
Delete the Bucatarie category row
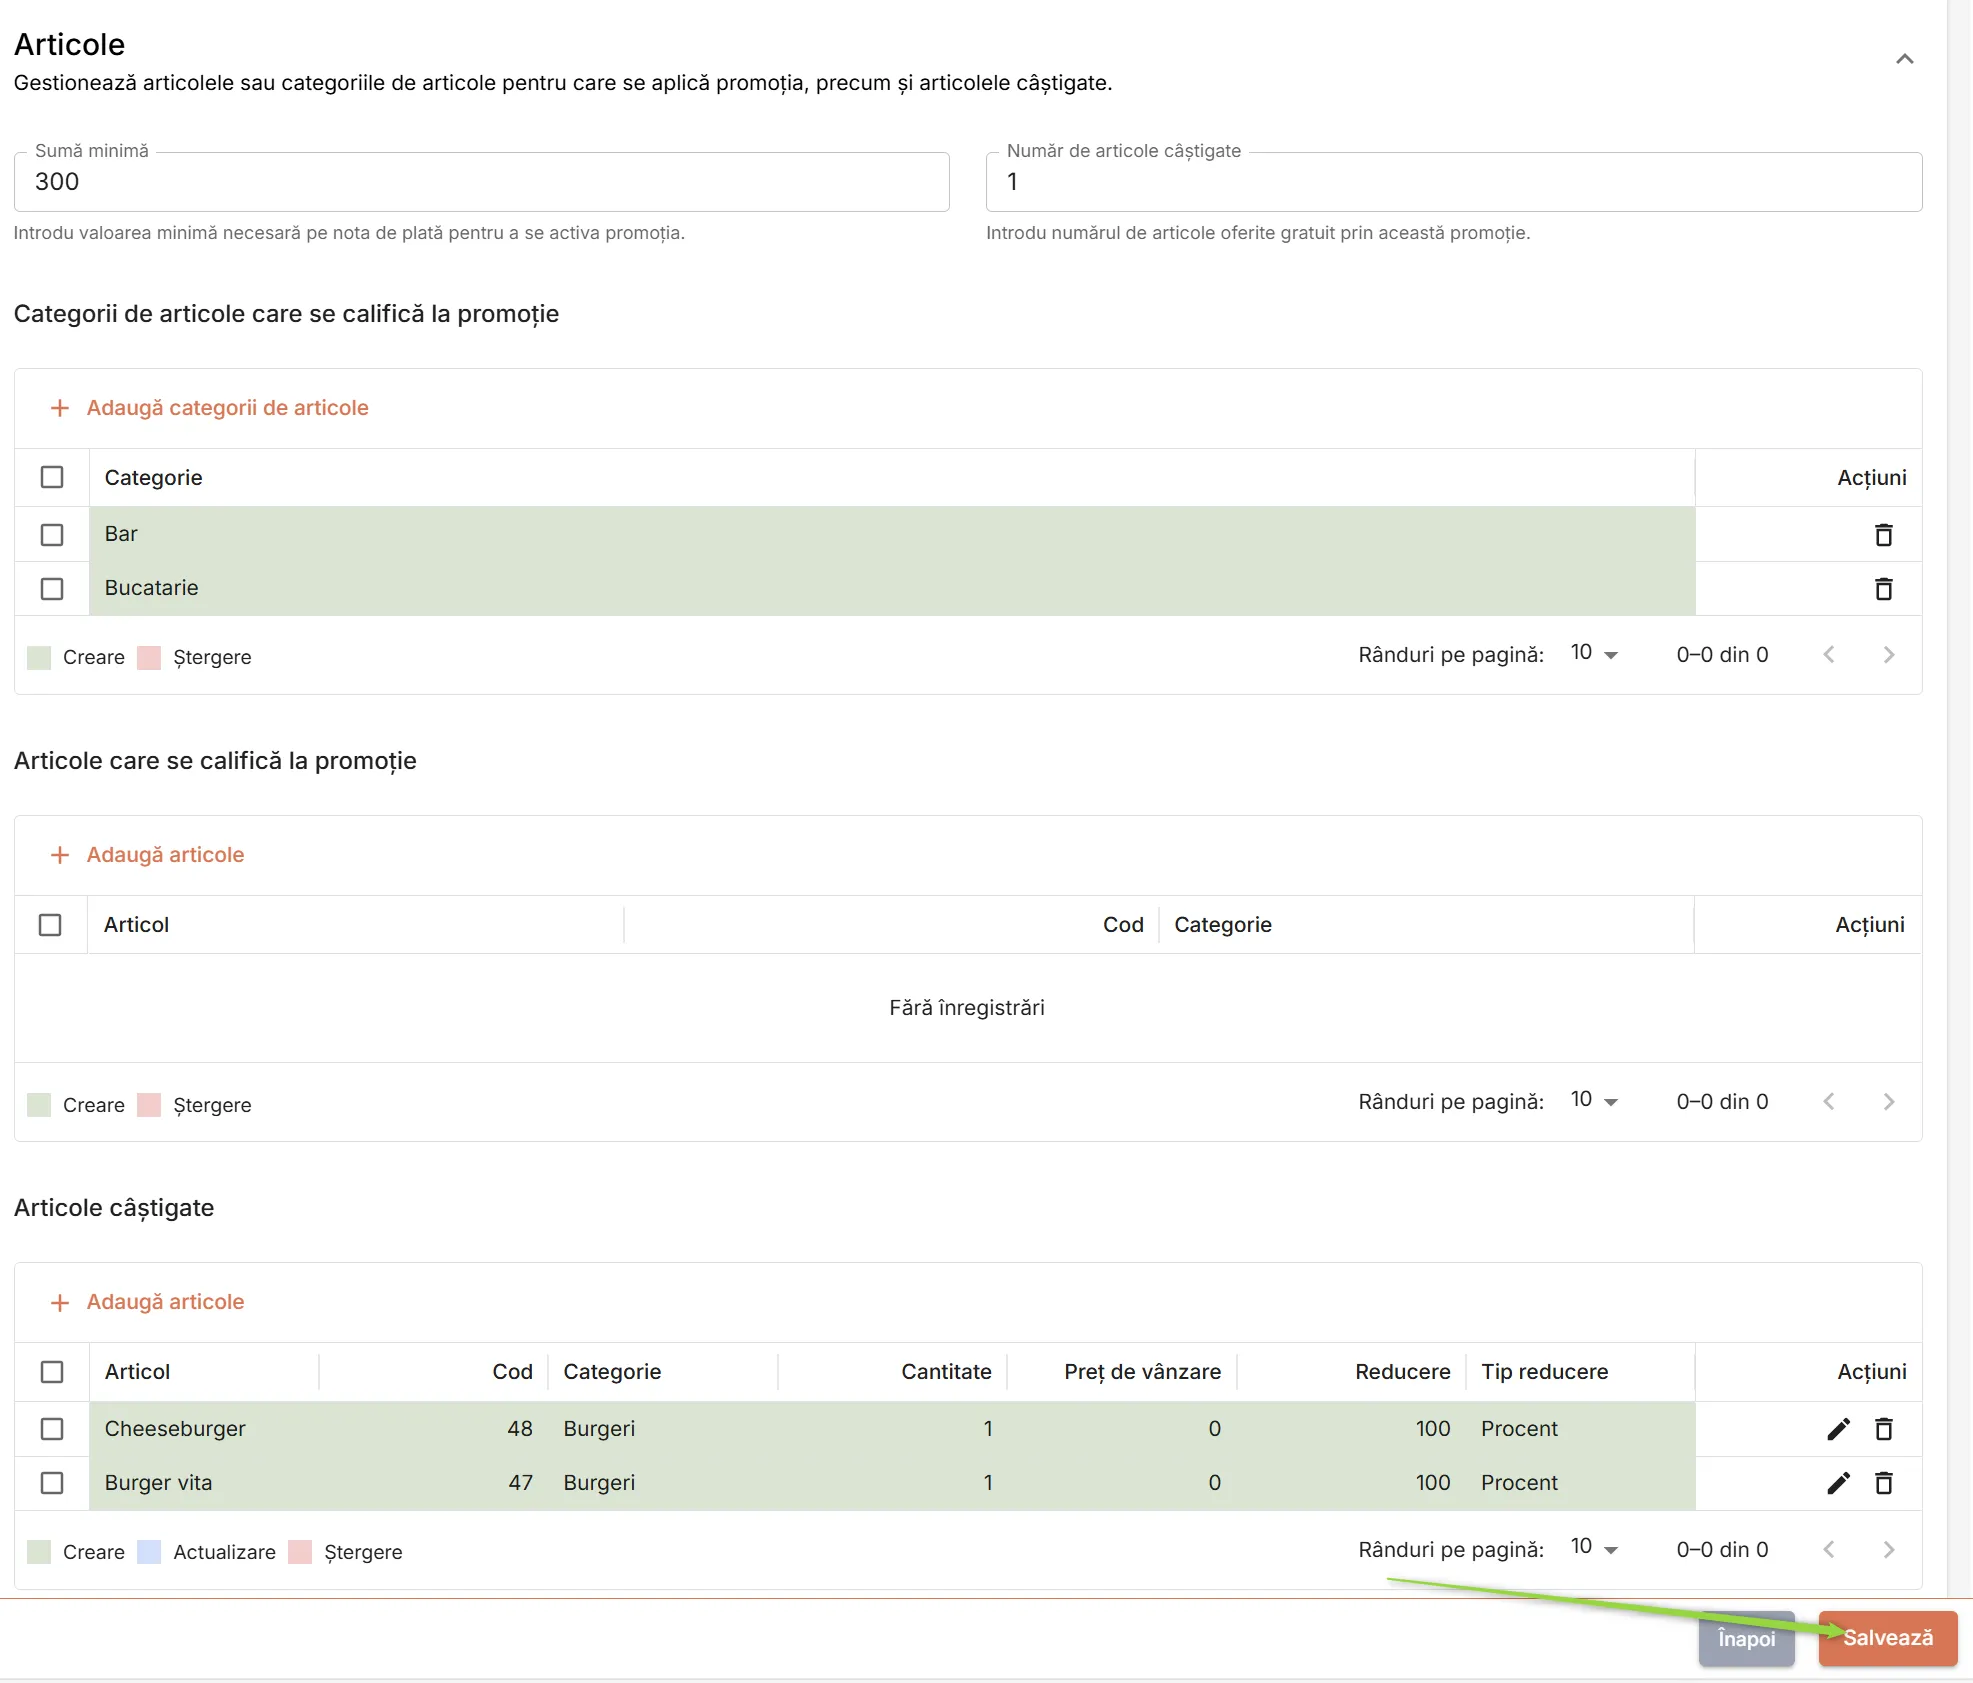[x=1883, y=589]
